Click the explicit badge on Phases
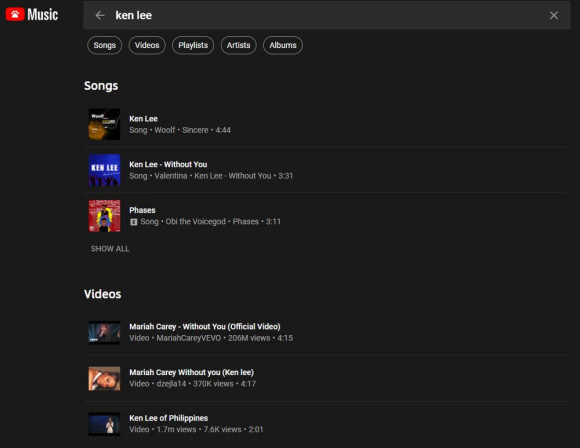 click(x=134, y=222)
